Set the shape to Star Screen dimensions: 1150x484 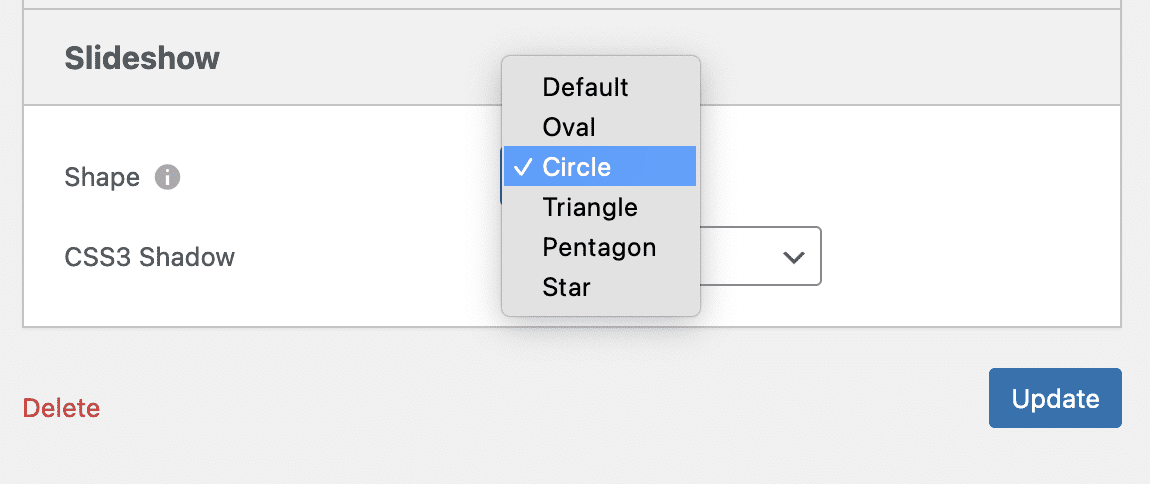click(x=567, y=287)
